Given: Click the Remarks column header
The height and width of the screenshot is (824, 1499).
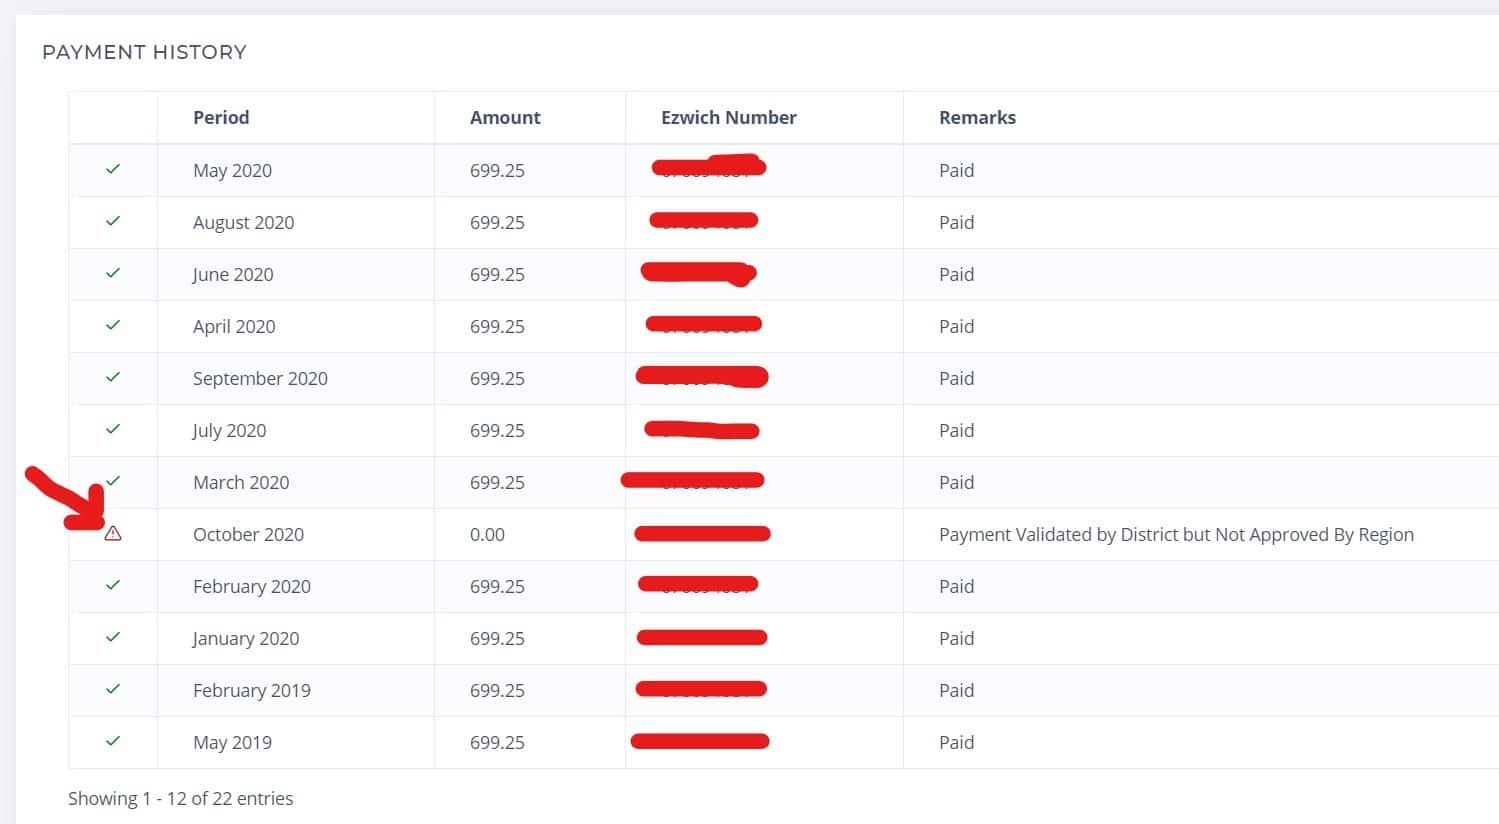Looking at the screenshot, I should point(977,117).
